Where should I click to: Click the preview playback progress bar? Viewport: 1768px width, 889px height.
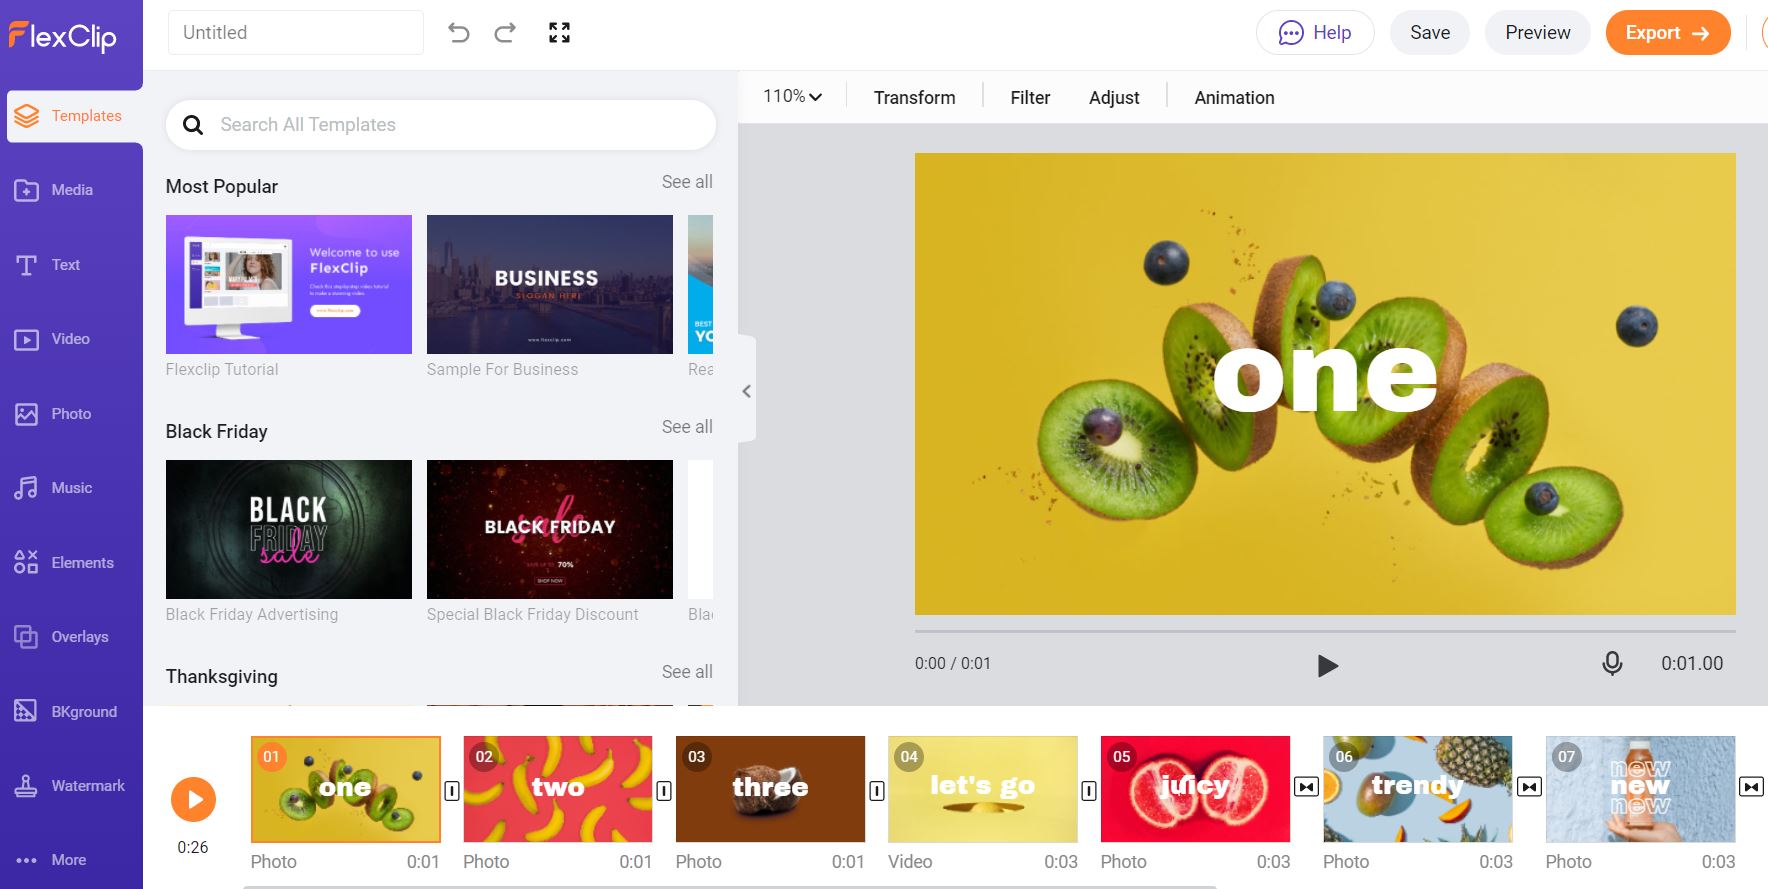tap(1324, 631)
